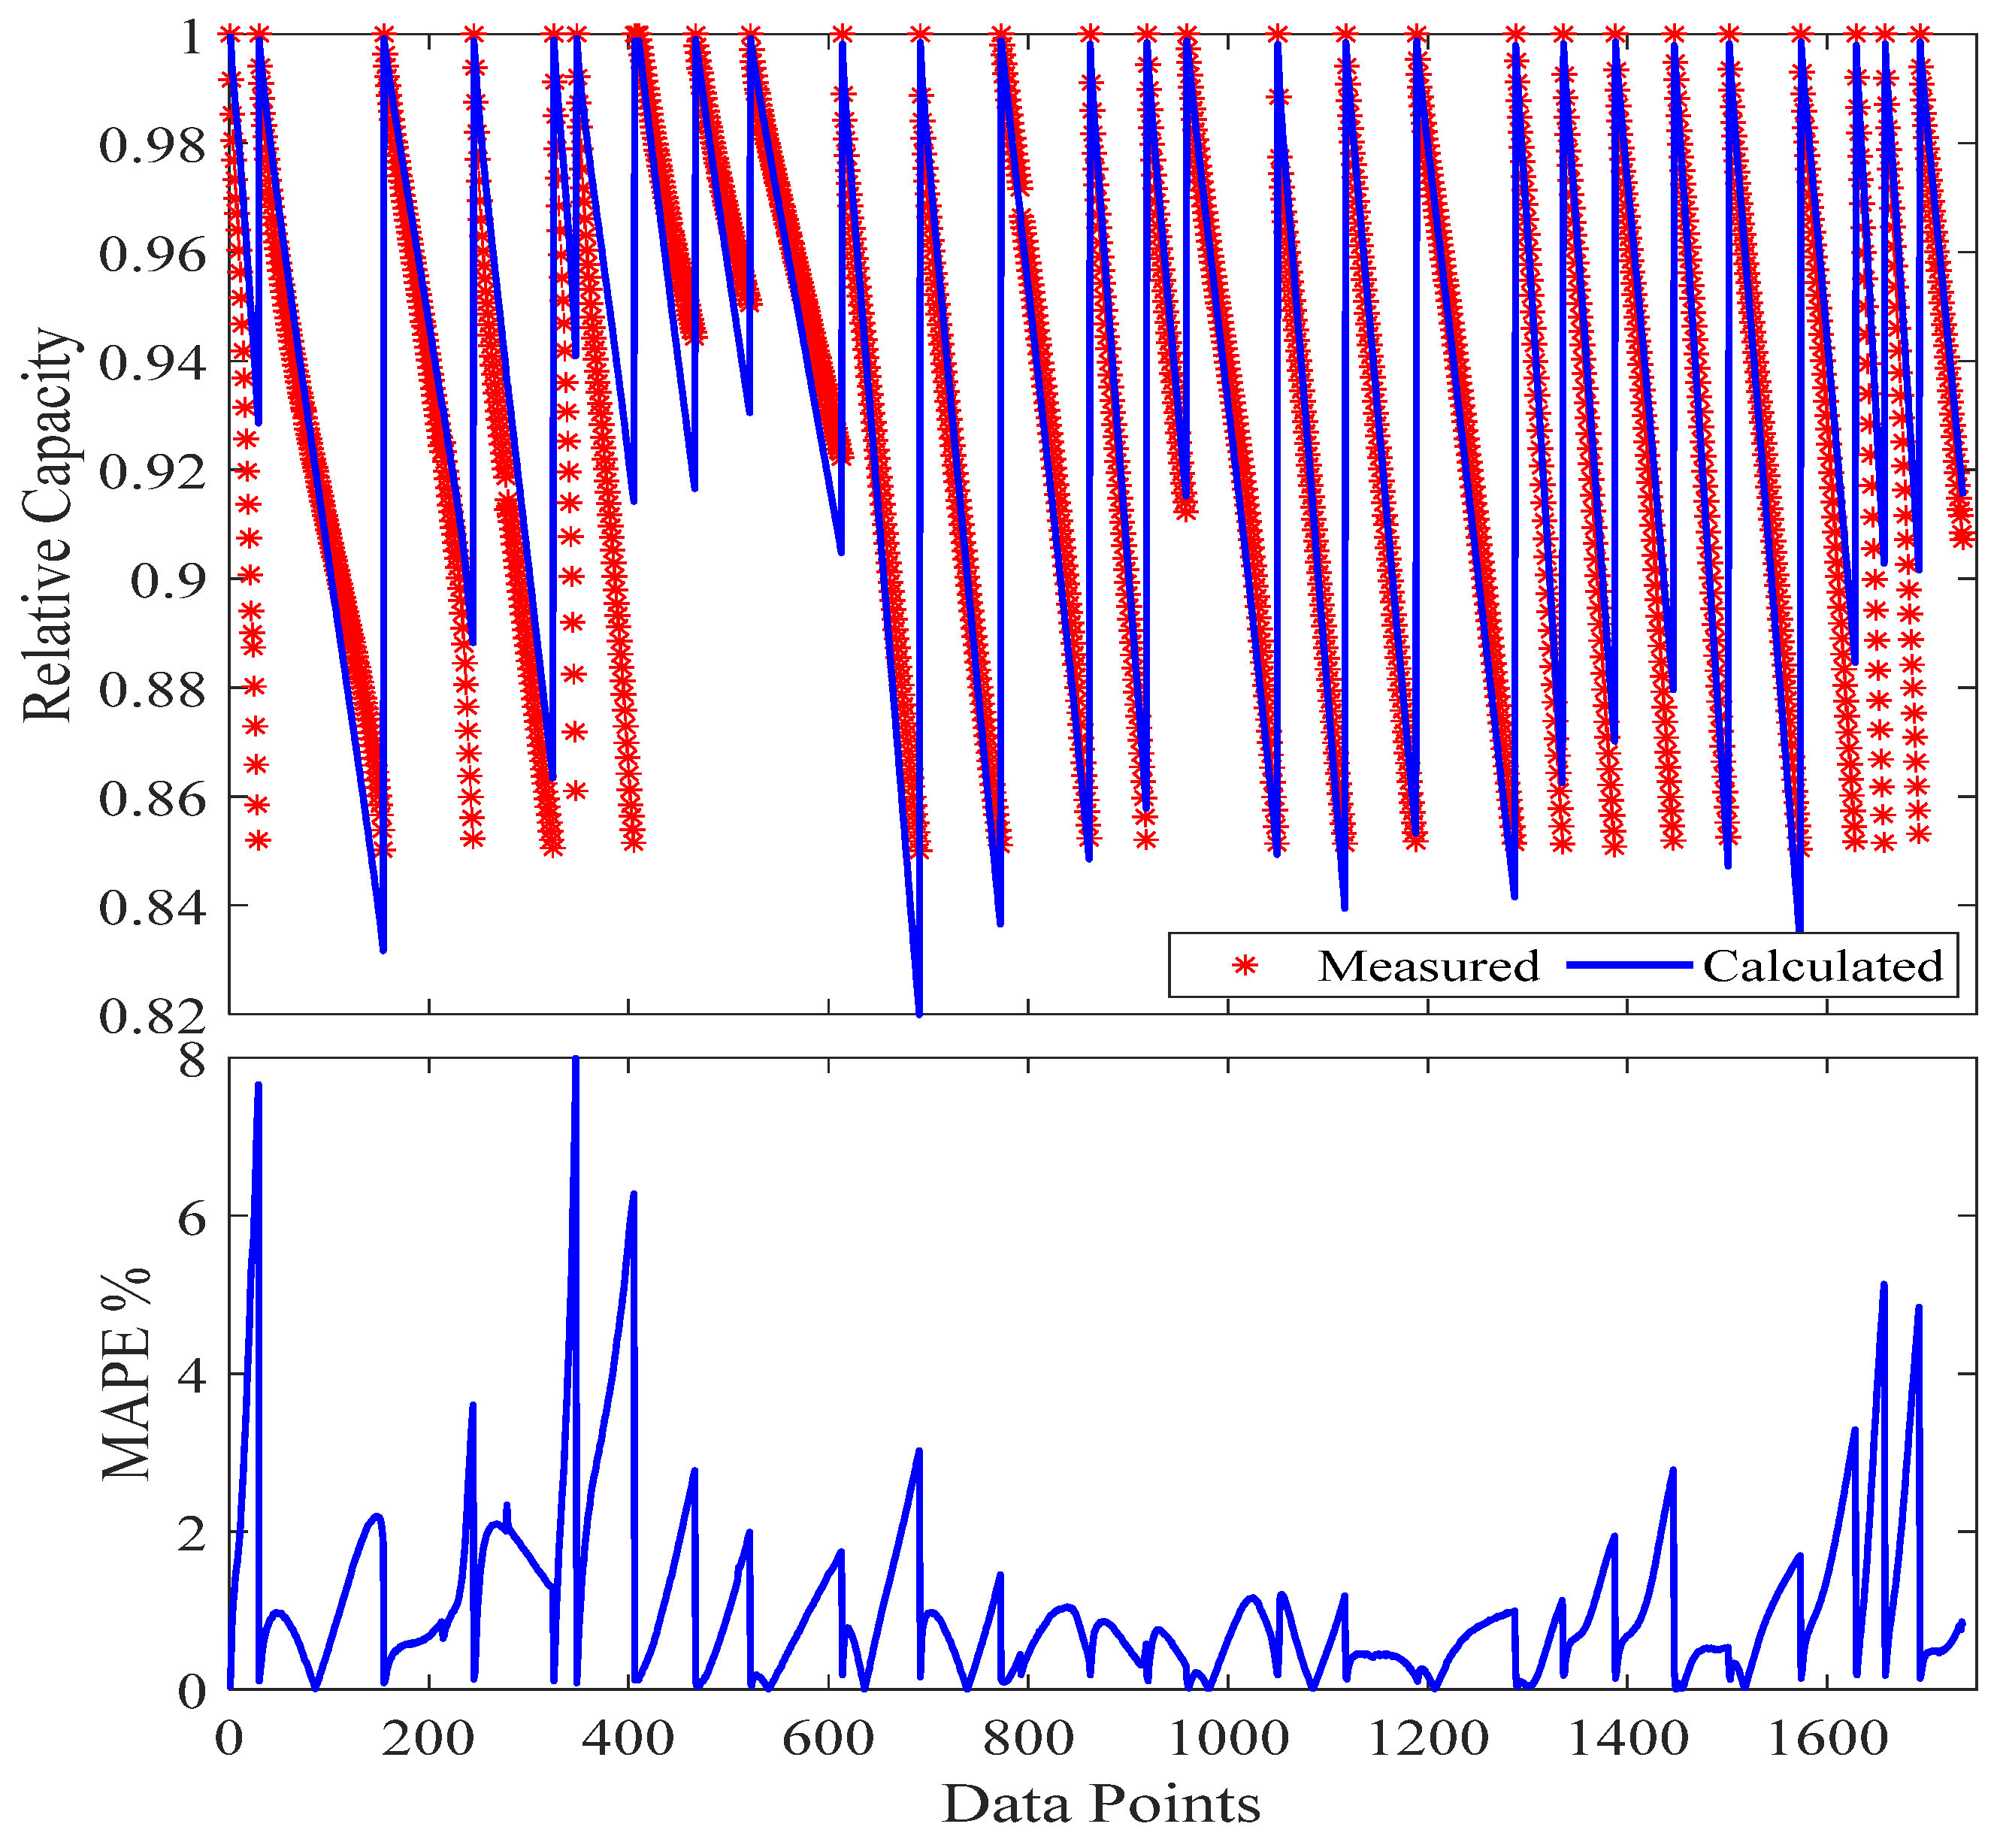Viewport: 1997px width, 1848px height.
Task: Click the 0.9 tick label on capacity axis
Action: click(168, 580)
